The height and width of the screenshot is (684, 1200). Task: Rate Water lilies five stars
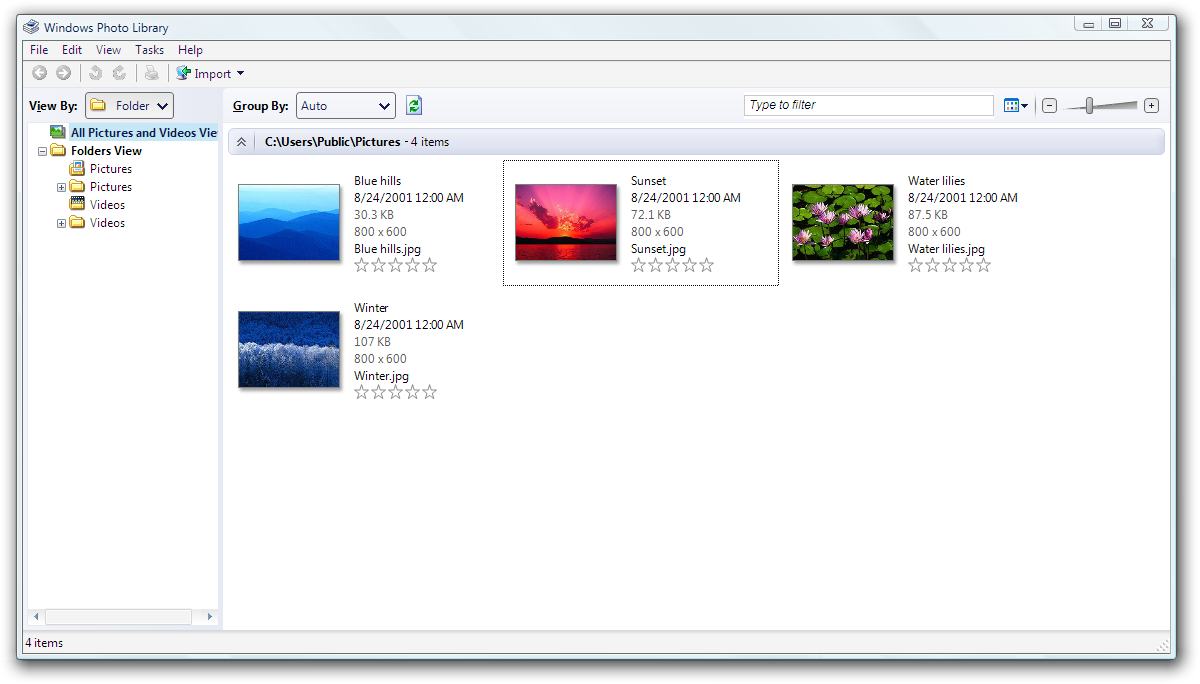tap(984, 265)
